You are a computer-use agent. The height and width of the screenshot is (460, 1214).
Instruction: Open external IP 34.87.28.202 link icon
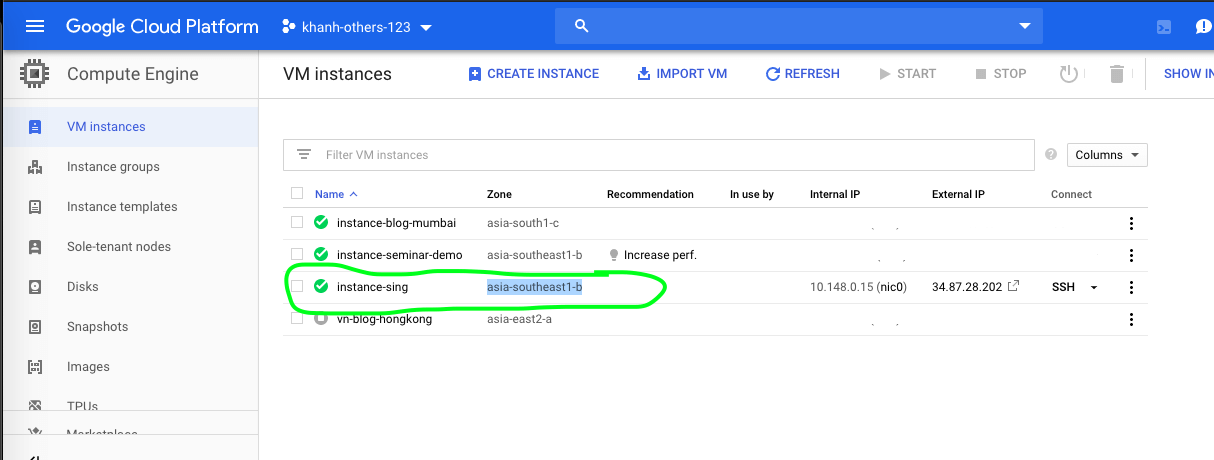(1013, 287)
